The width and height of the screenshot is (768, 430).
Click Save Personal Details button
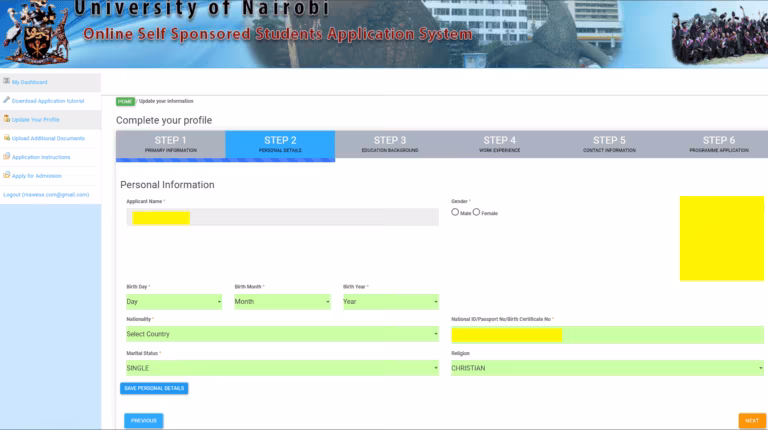pyautogui.click(x=154, y=388)
